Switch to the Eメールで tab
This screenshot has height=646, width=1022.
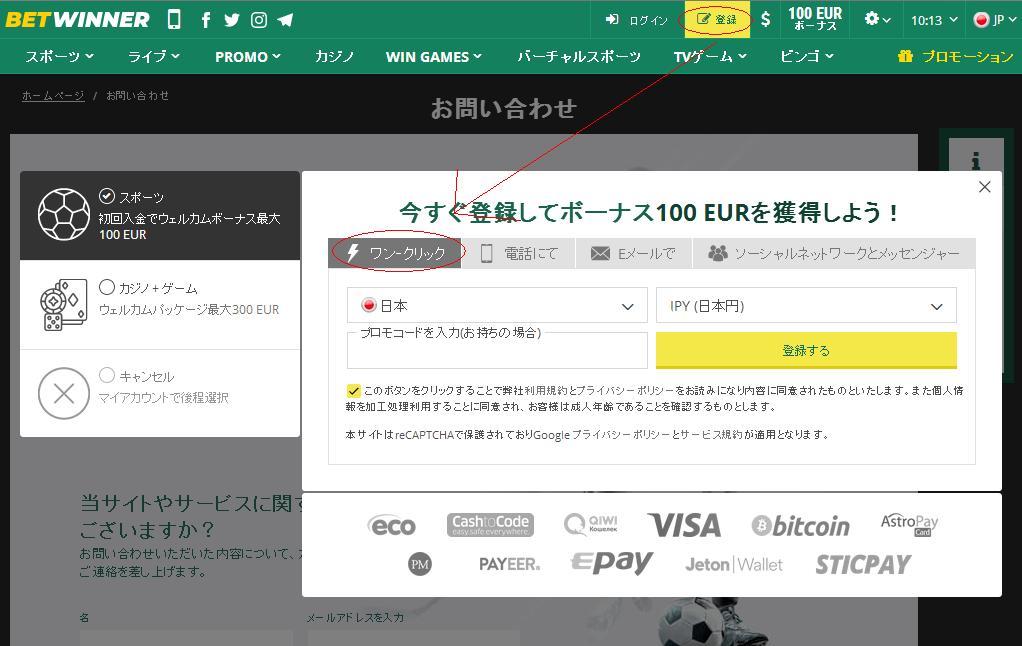(633, 253)
